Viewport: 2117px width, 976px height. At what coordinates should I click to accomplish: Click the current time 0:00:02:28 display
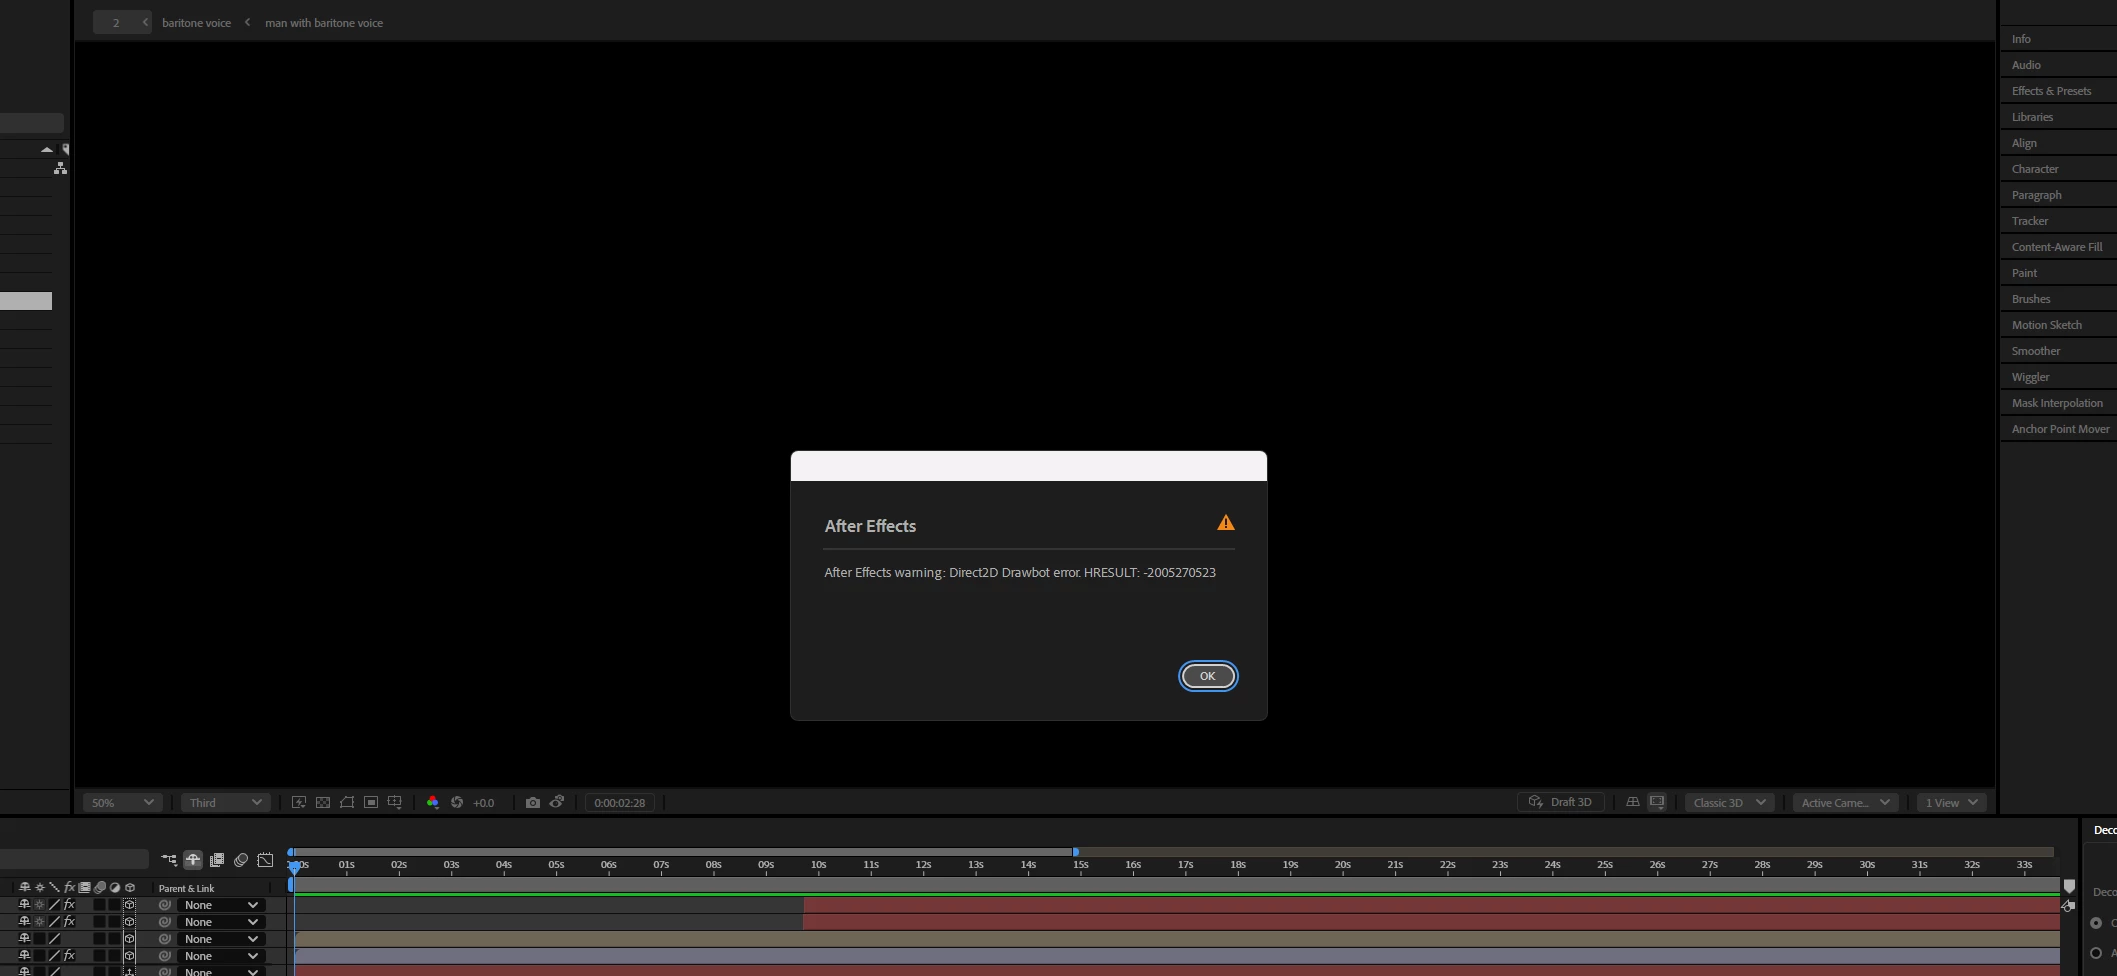[620, 802]
